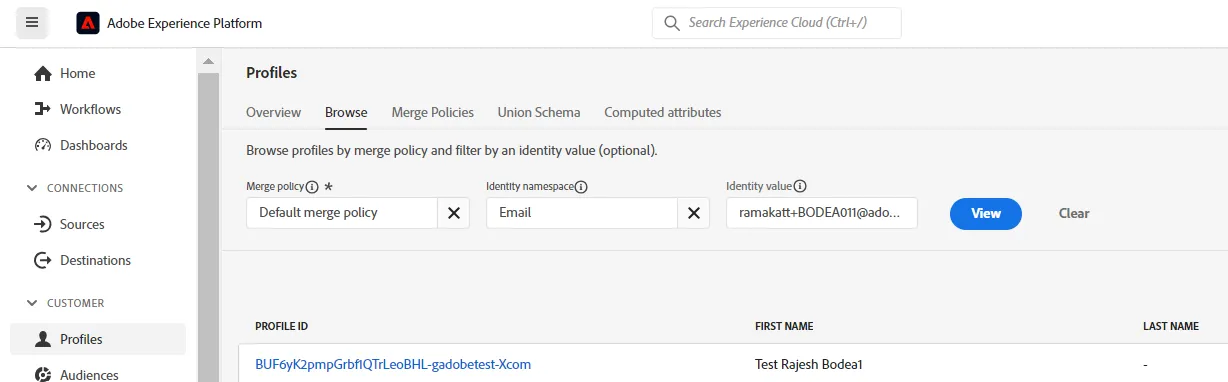Click the Test Rajesh Bodea1 cell
The width and height of the screenshot is (1228, 382).
click(x=808, y=364)
